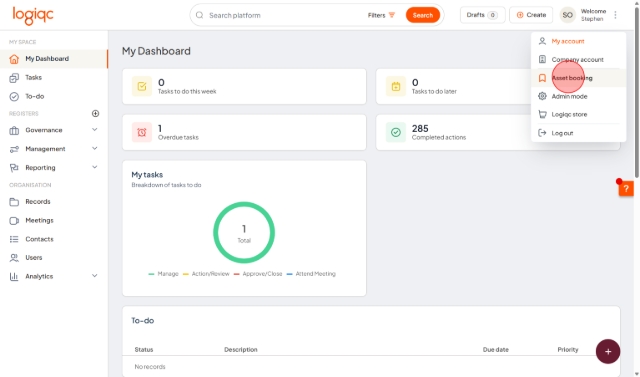Toggle the Approve/Close chart legend
Viewport: 640px width, 377px height.
258,274
